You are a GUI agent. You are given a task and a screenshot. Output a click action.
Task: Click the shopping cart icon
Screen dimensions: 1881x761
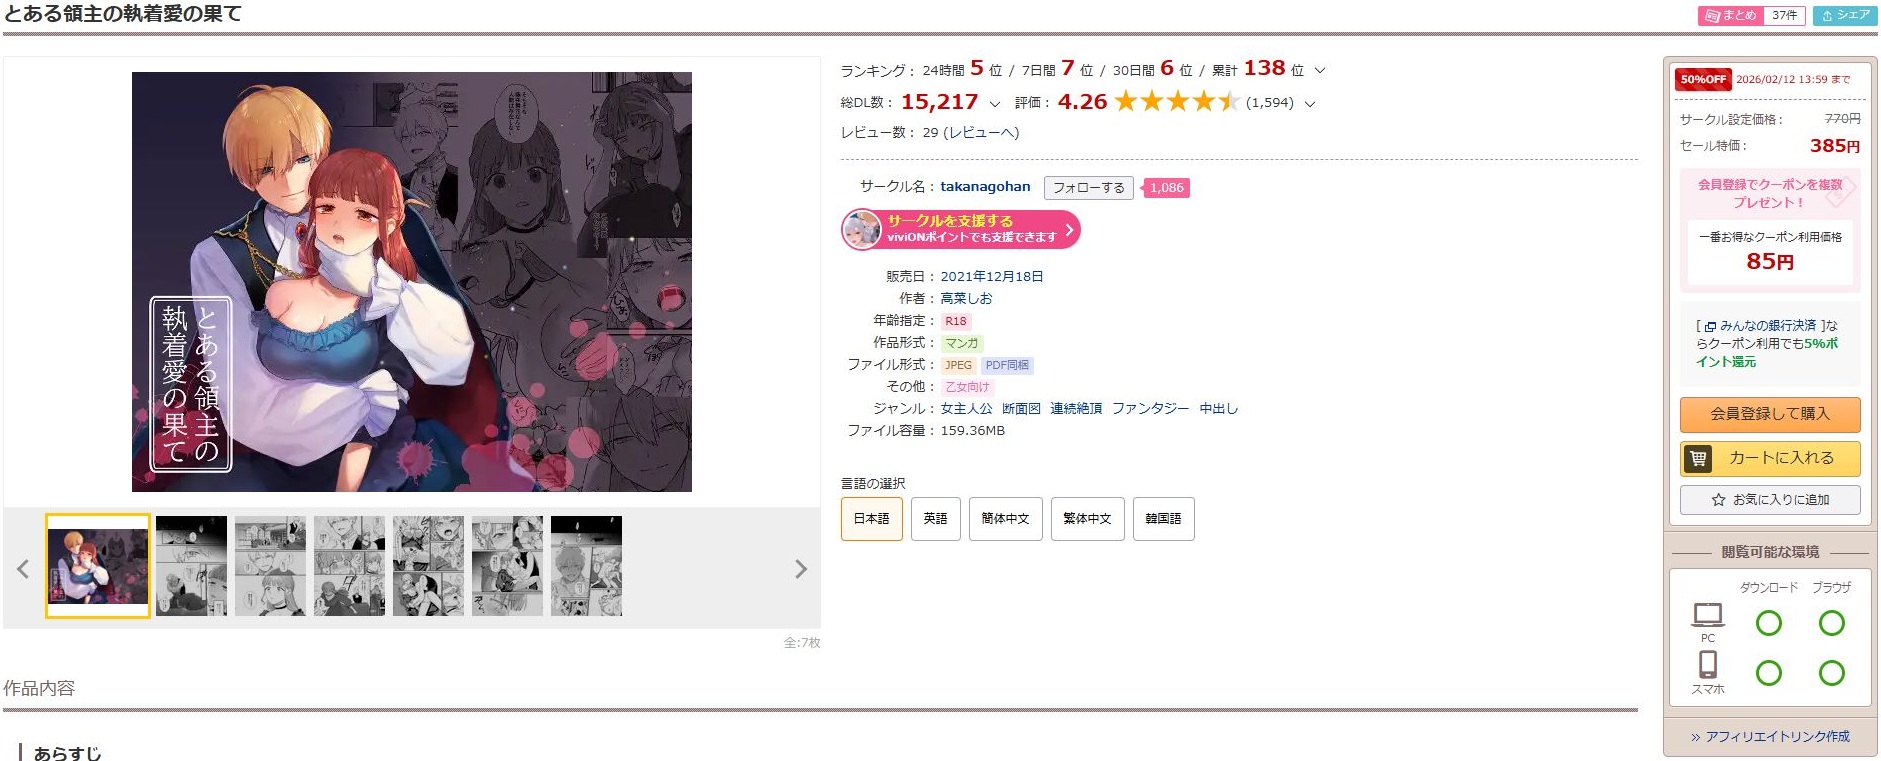1698,459
